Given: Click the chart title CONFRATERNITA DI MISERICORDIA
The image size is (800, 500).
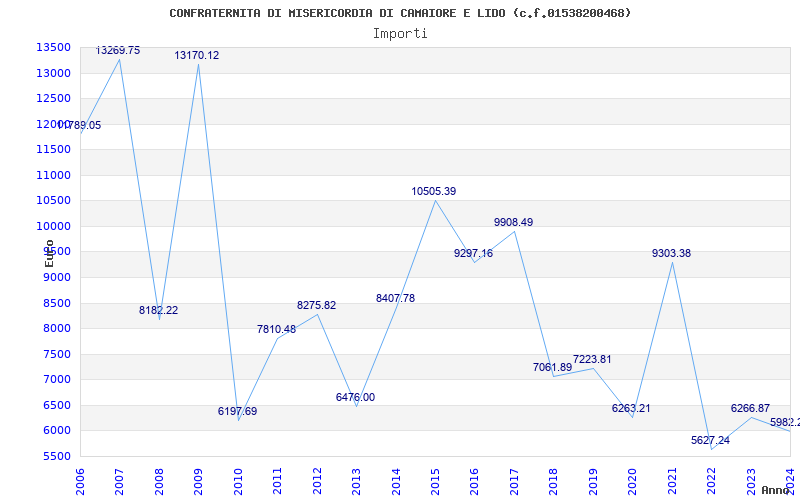Looking at the screenshot, I should [400, 13].
